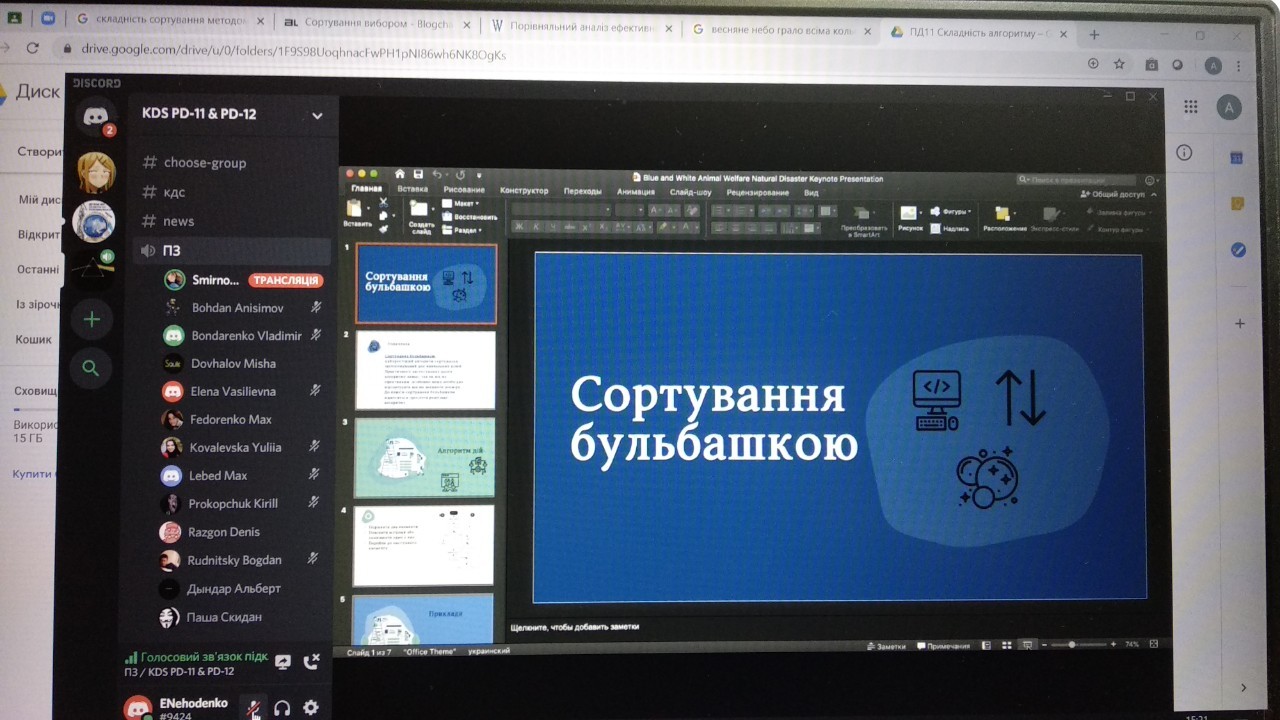Click the Google Drive info icon
Viewport: 1280px width, 720px height.
[1184, 152]
